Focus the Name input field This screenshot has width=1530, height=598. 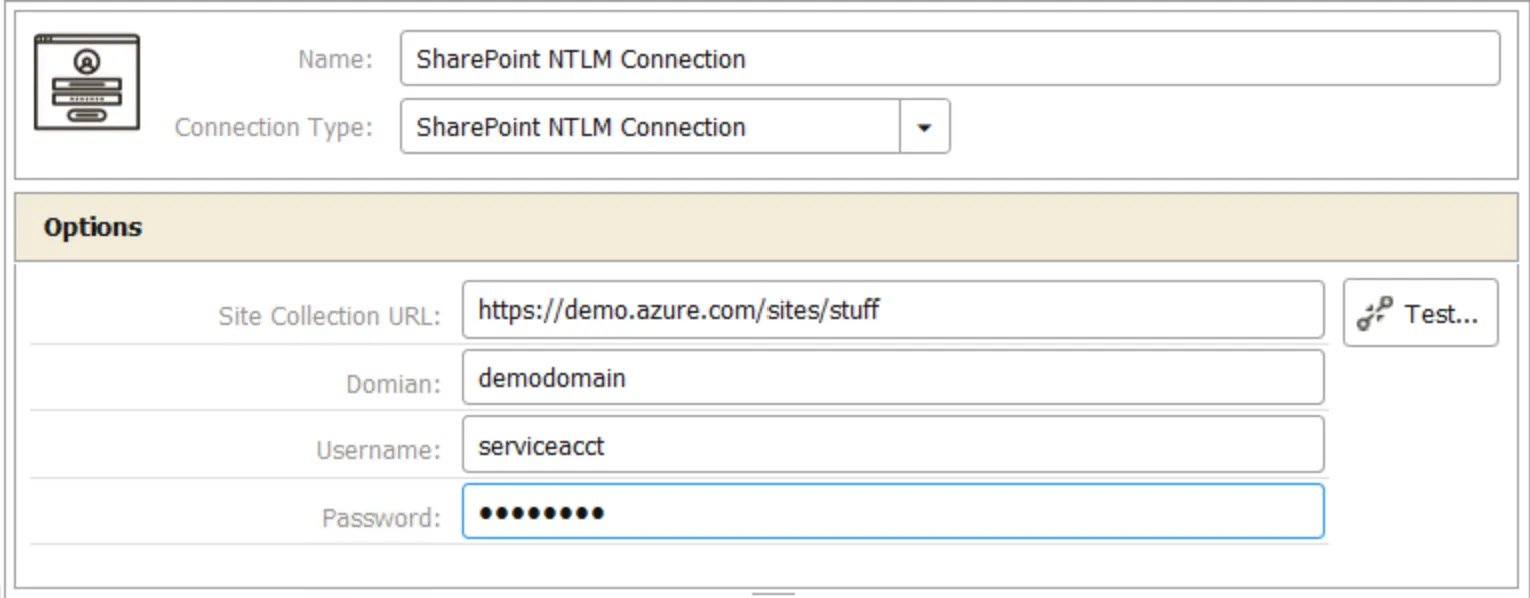tap(950, 58)
